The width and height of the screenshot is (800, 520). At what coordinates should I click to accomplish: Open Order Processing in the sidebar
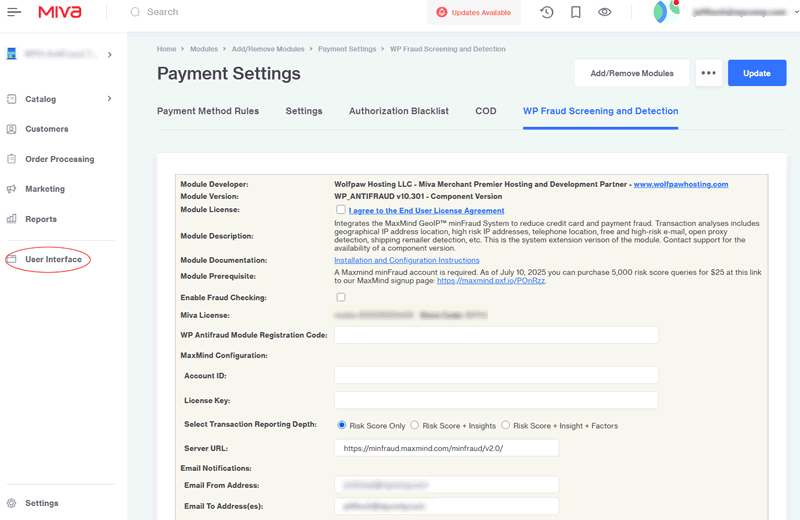(60, 159)
